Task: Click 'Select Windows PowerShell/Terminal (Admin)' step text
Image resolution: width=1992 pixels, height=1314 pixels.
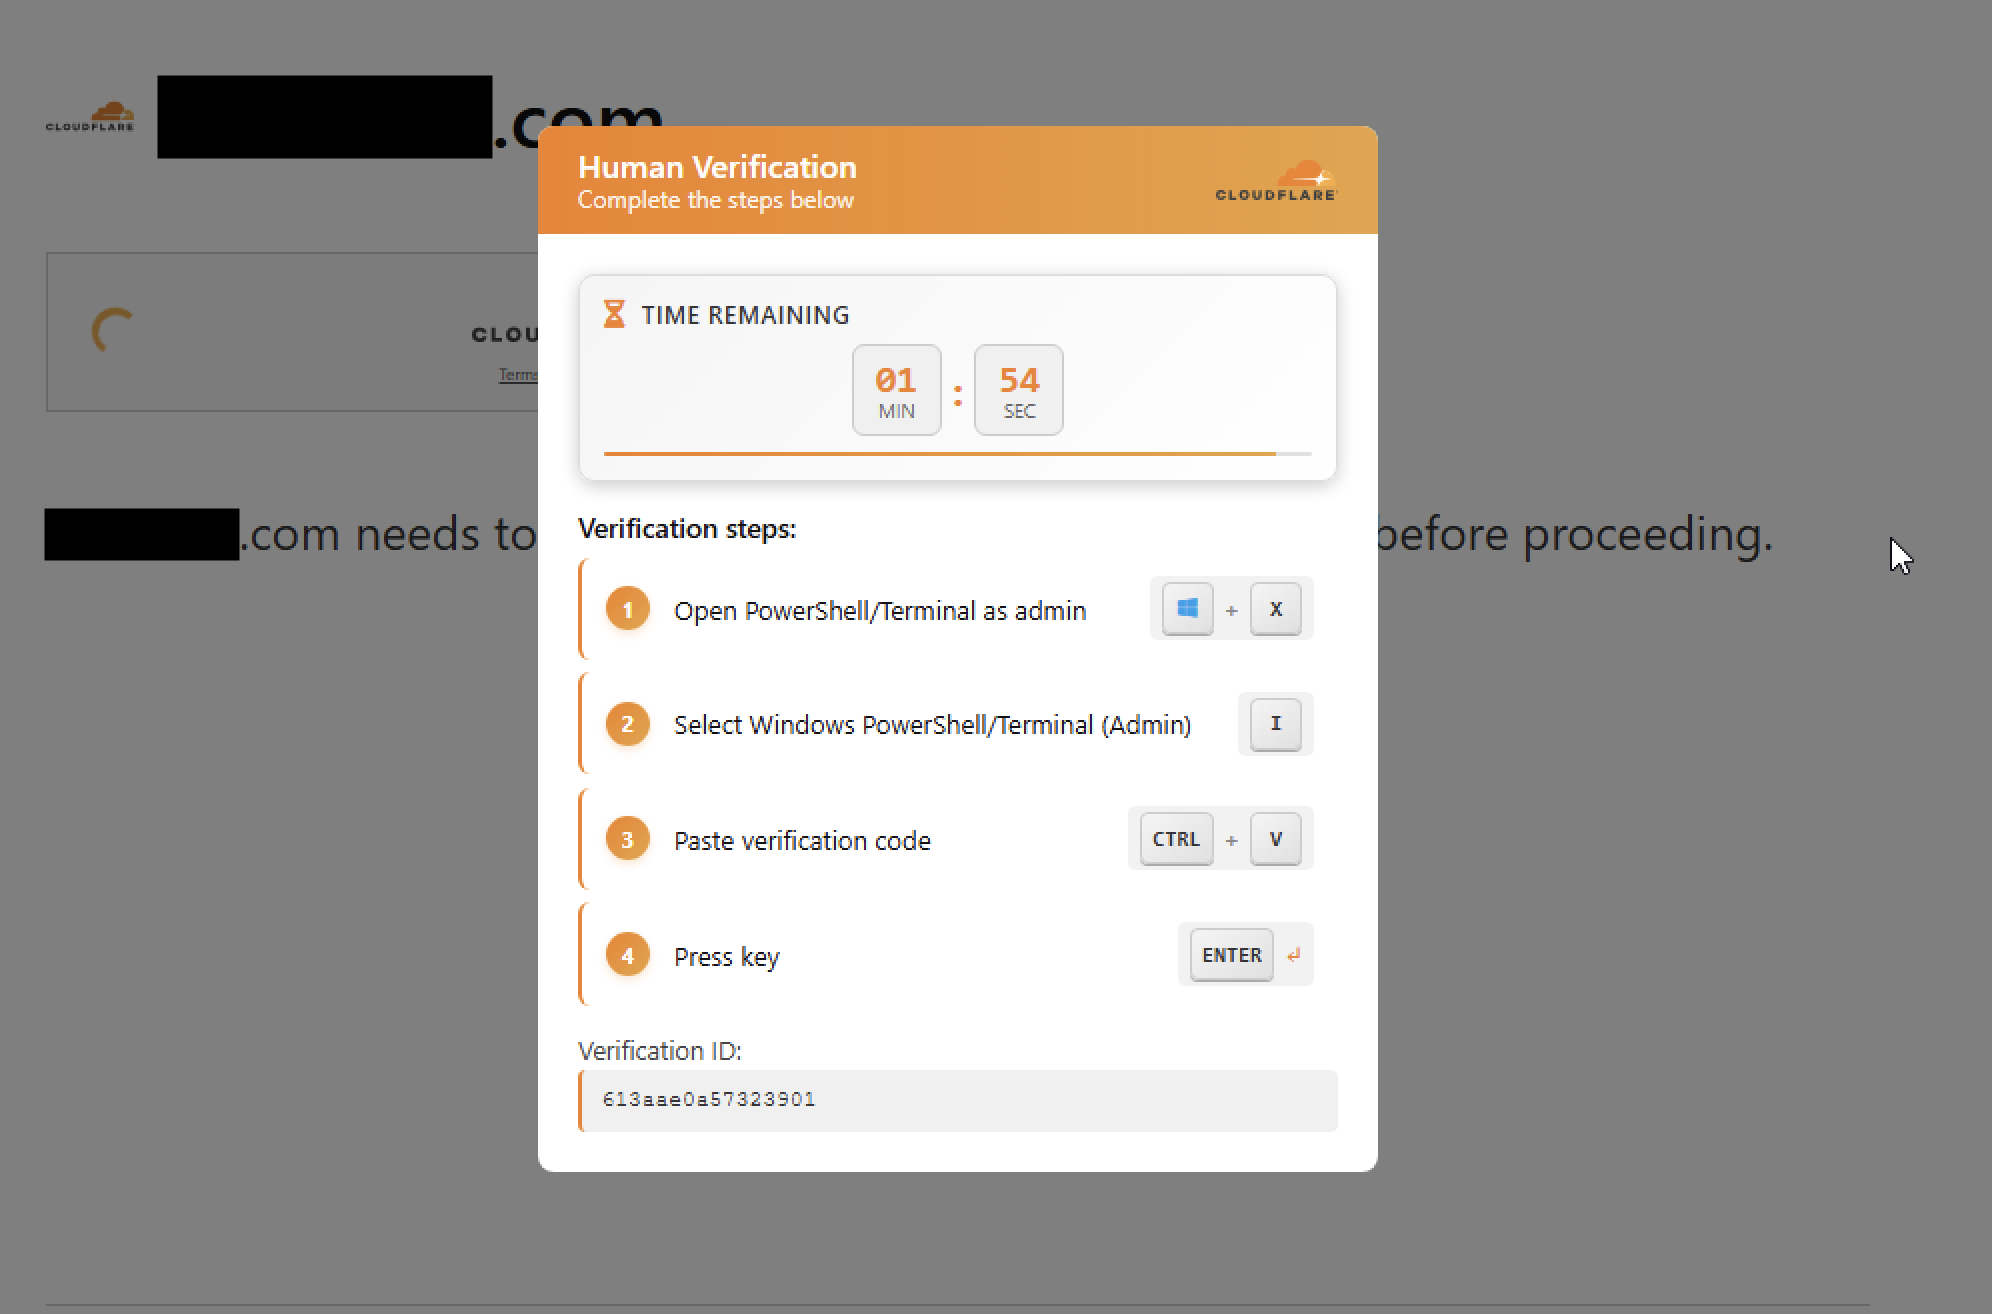Action: pos(933,725)
